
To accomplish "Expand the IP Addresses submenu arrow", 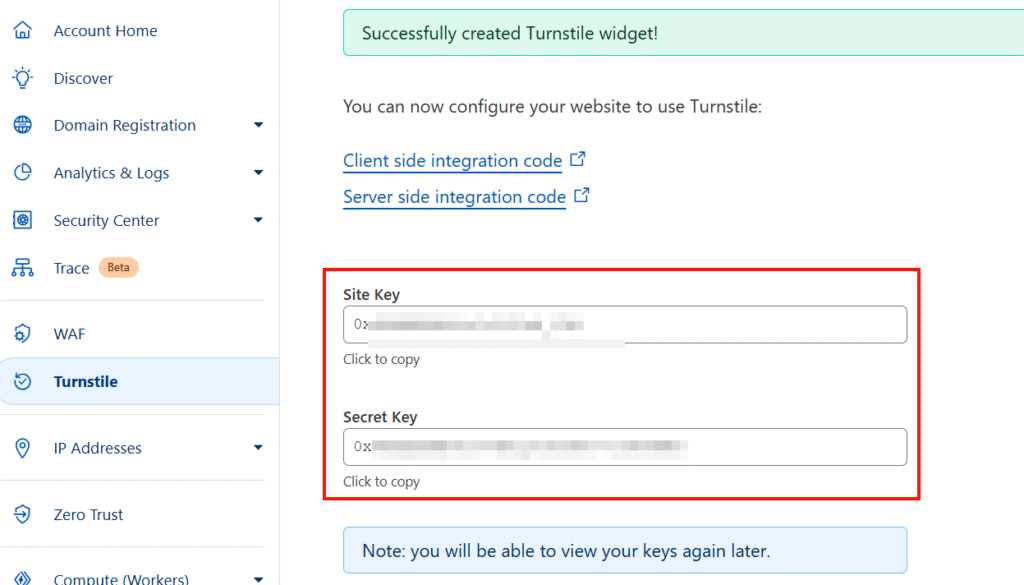I will pyautogui.click(x=259, y=448).
